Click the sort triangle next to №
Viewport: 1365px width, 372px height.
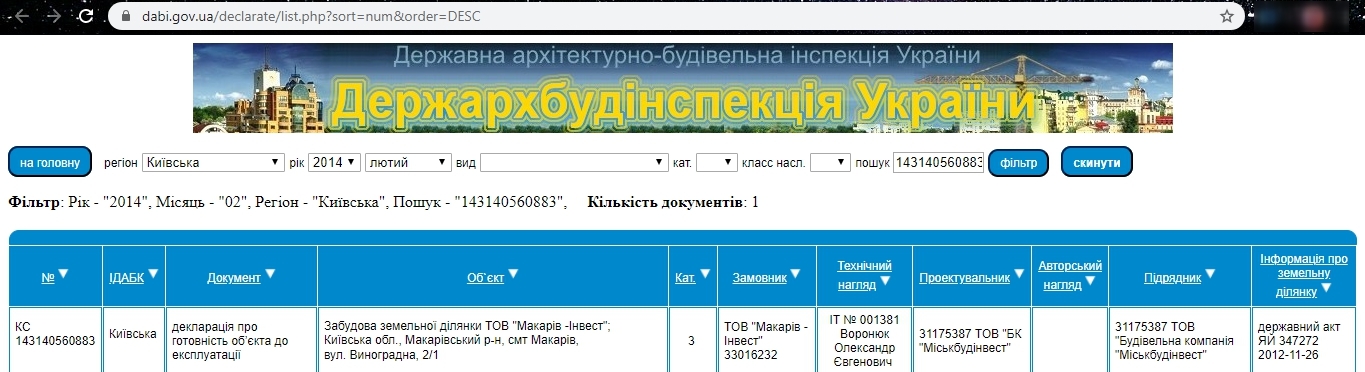click(x=64, y=274)
